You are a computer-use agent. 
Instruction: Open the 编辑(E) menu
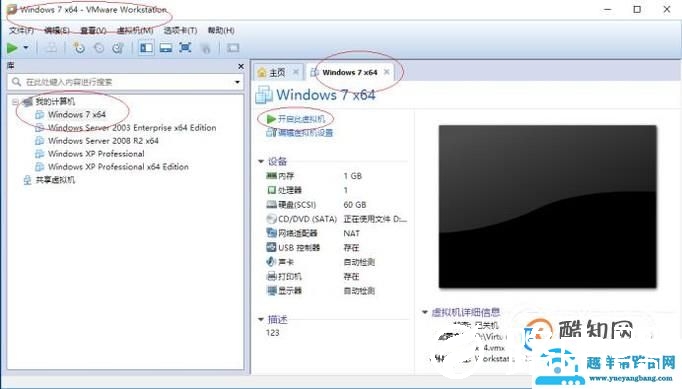click(57, 30)
